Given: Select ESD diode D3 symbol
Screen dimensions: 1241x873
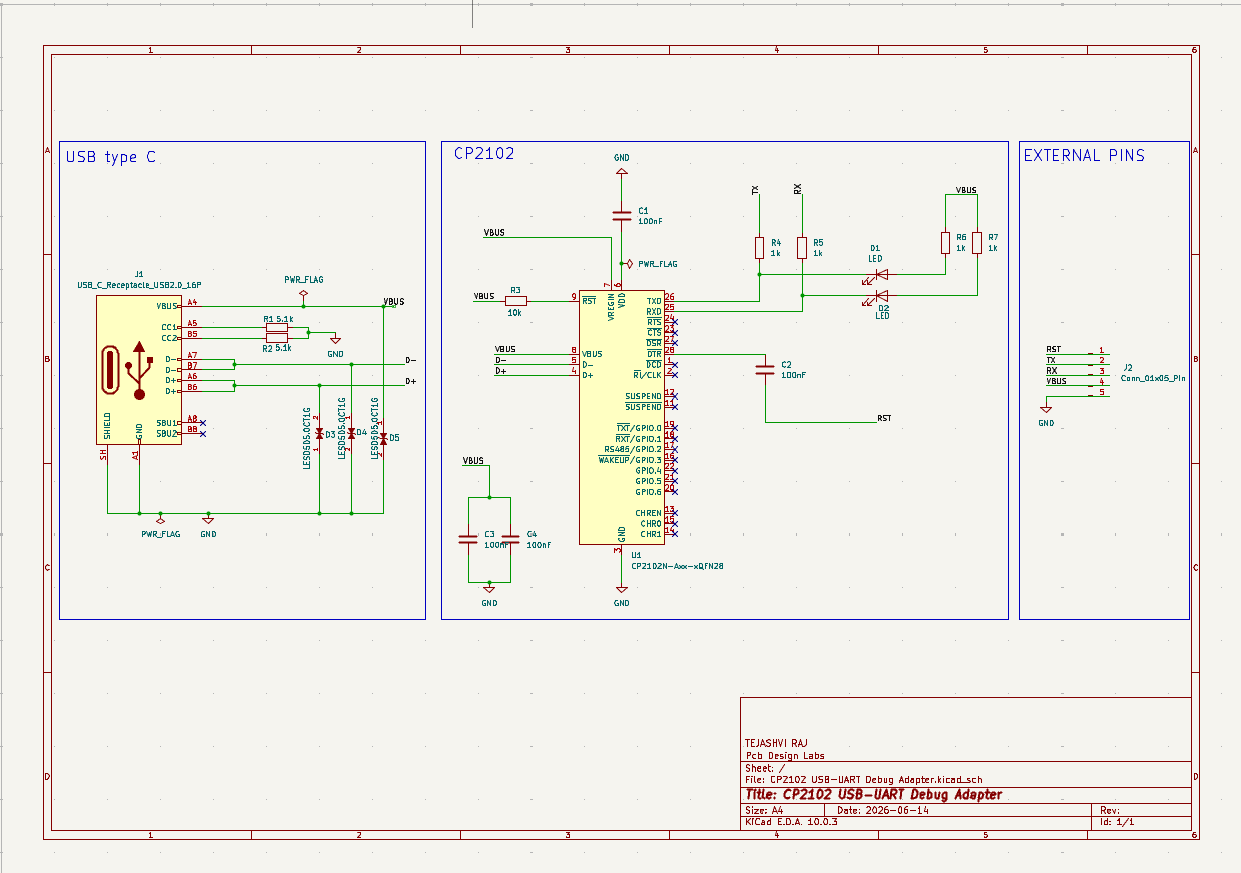Looking at the screenshot, I should click(x=319, y=434).
